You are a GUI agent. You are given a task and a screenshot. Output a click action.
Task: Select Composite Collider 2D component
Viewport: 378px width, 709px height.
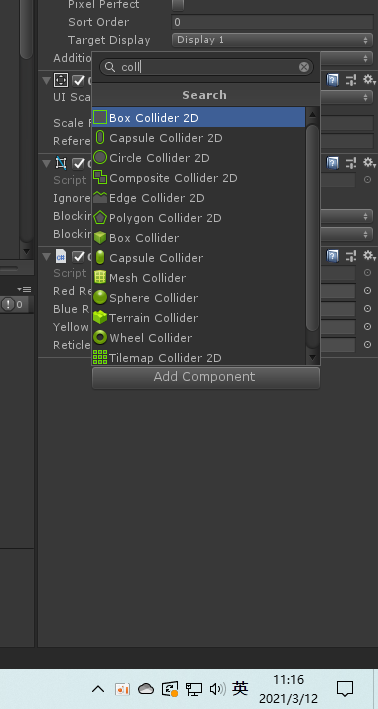(198, 178)
